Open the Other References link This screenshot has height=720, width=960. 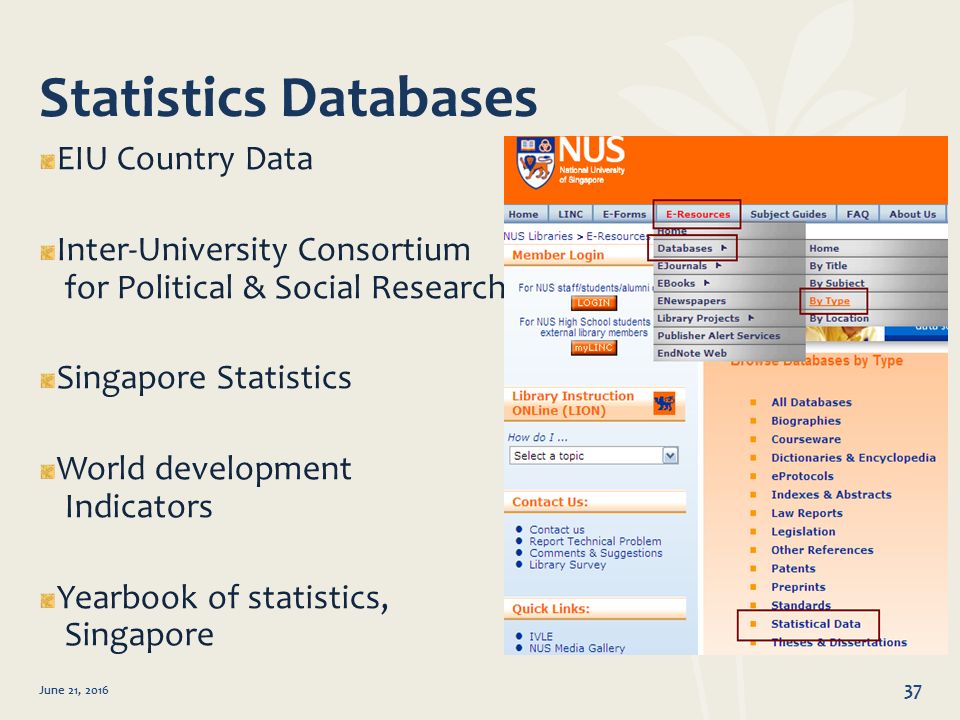point(822,550)
